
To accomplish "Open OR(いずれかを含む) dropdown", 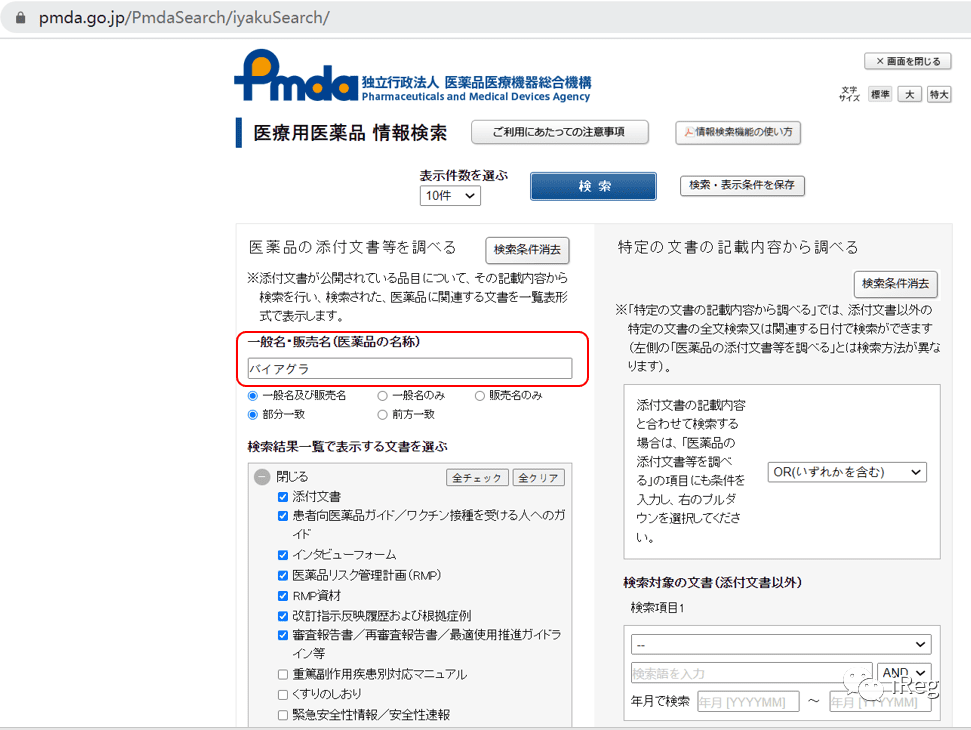I will 847,472.
